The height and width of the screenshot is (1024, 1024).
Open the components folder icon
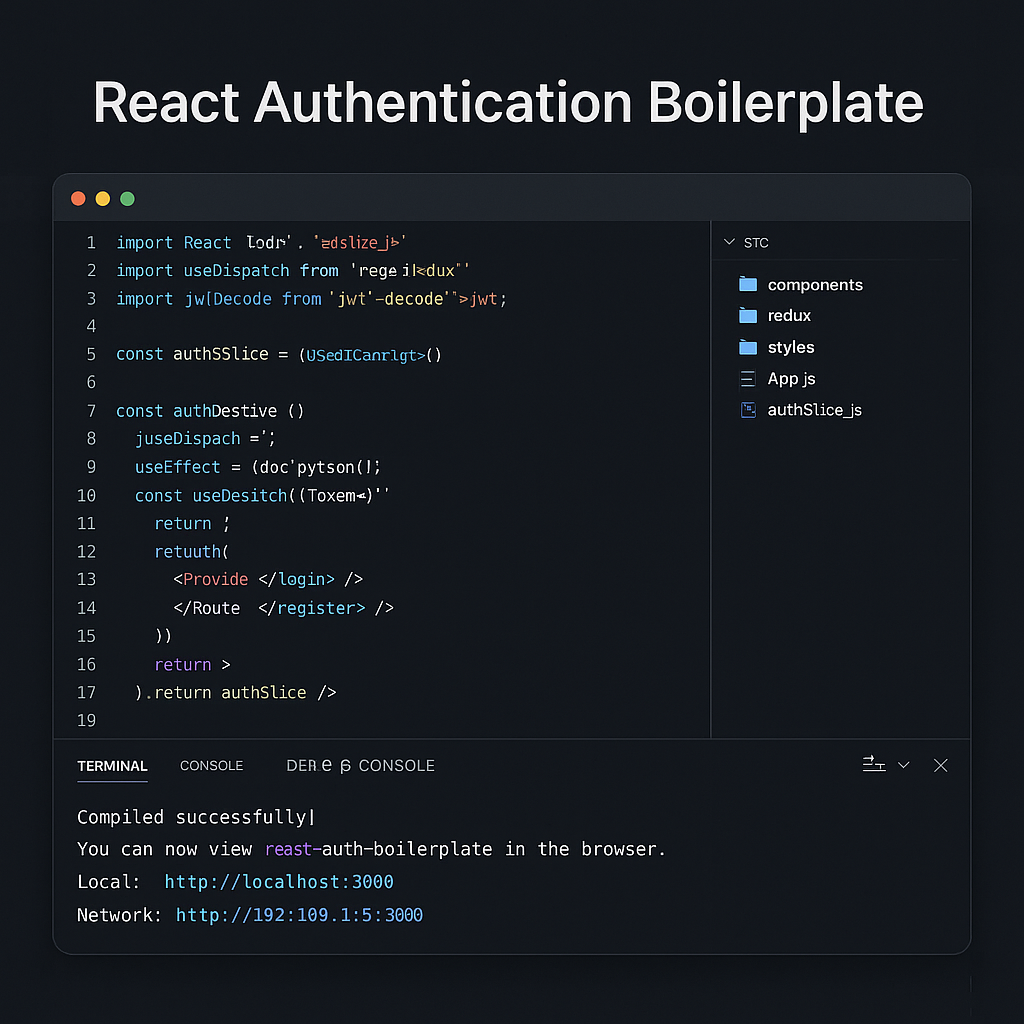tap(749, 284)
